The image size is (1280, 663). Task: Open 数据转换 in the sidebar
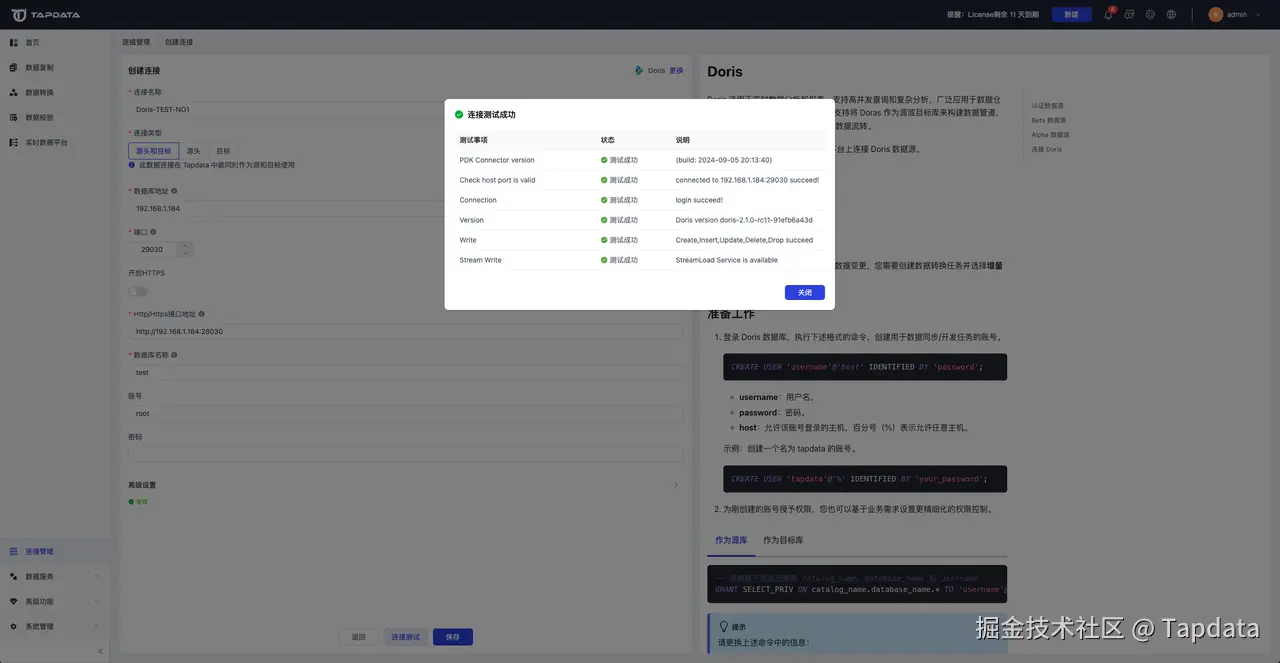click(40, 92)
